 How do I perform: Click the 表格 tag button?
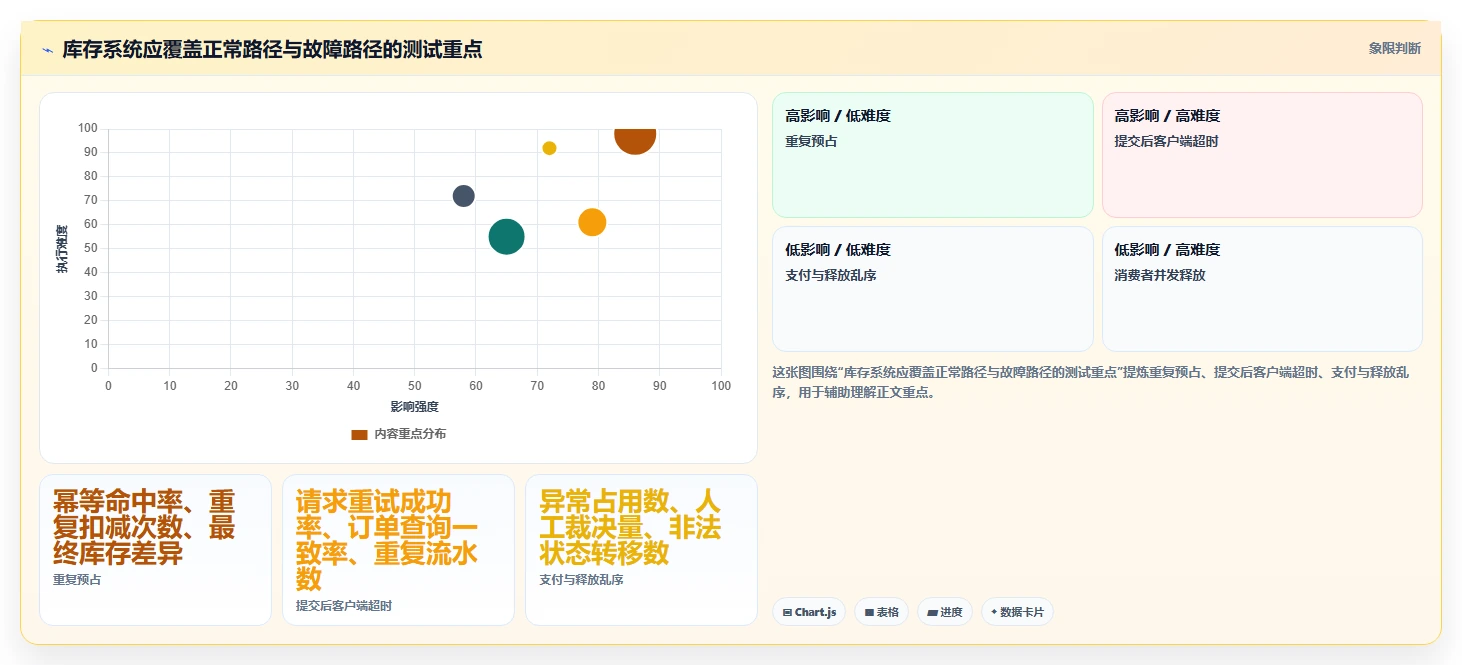click(881, 612)
